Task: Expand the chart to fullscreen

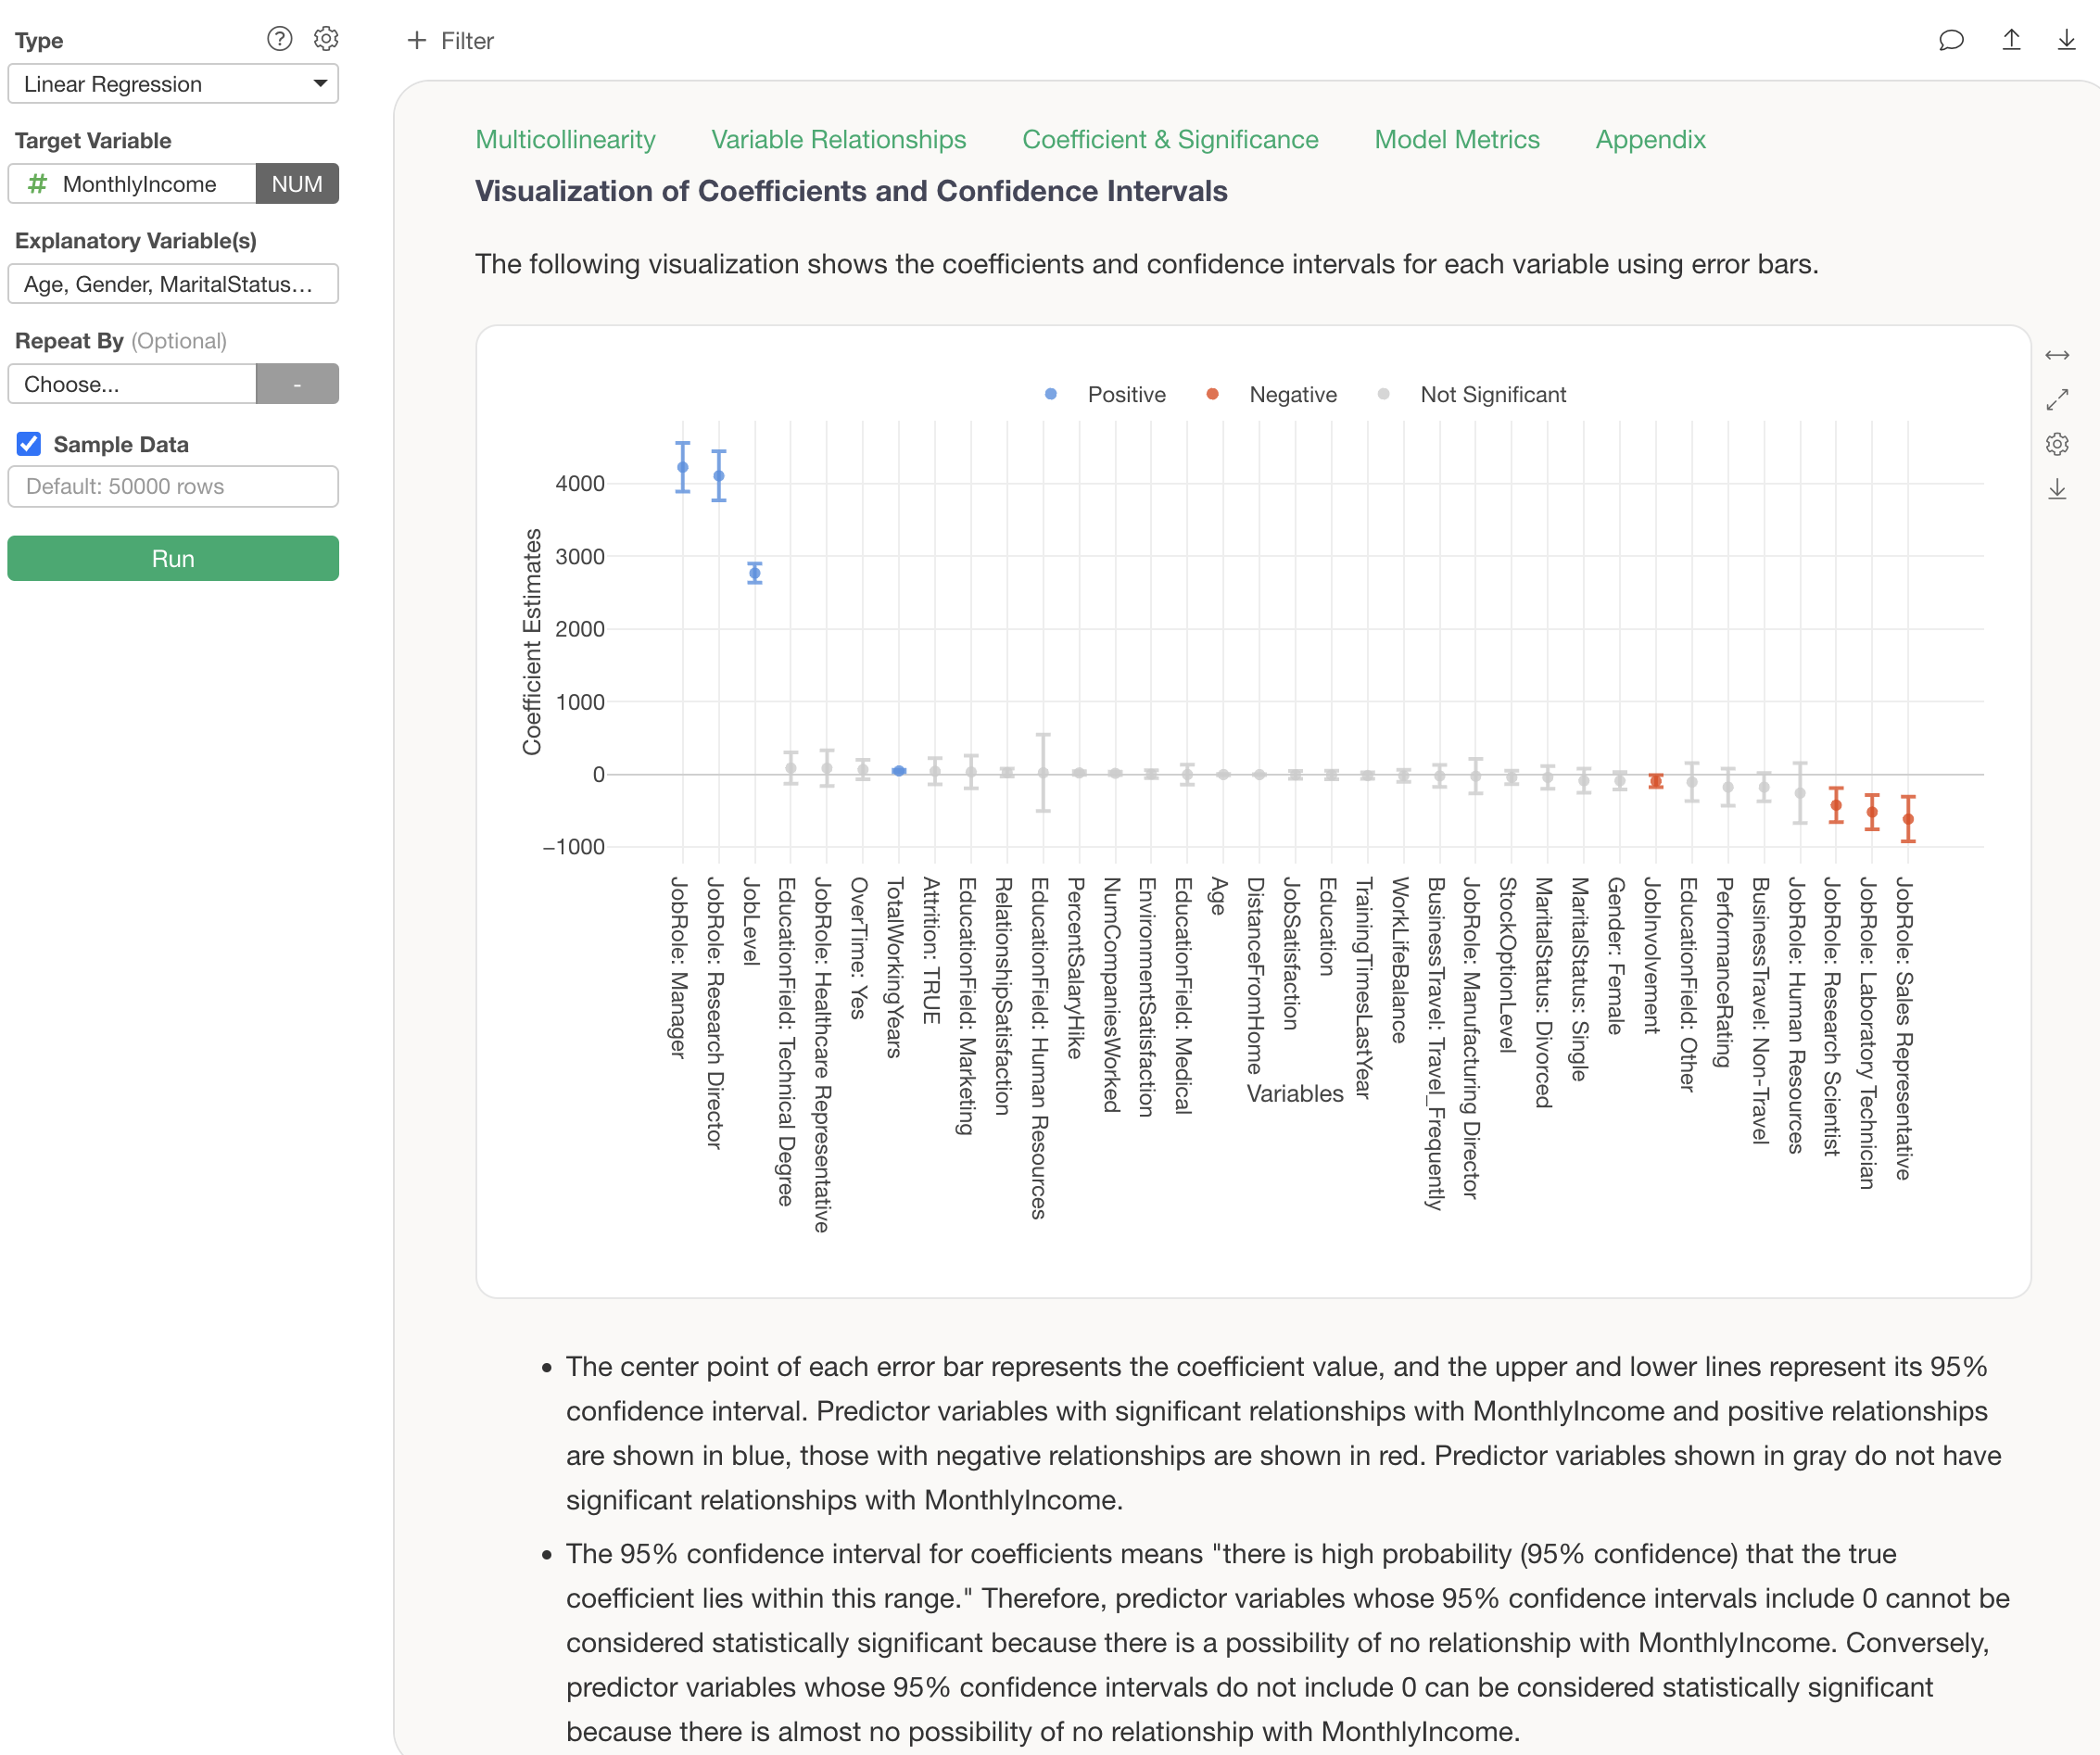Action: tap(2057, 400)
